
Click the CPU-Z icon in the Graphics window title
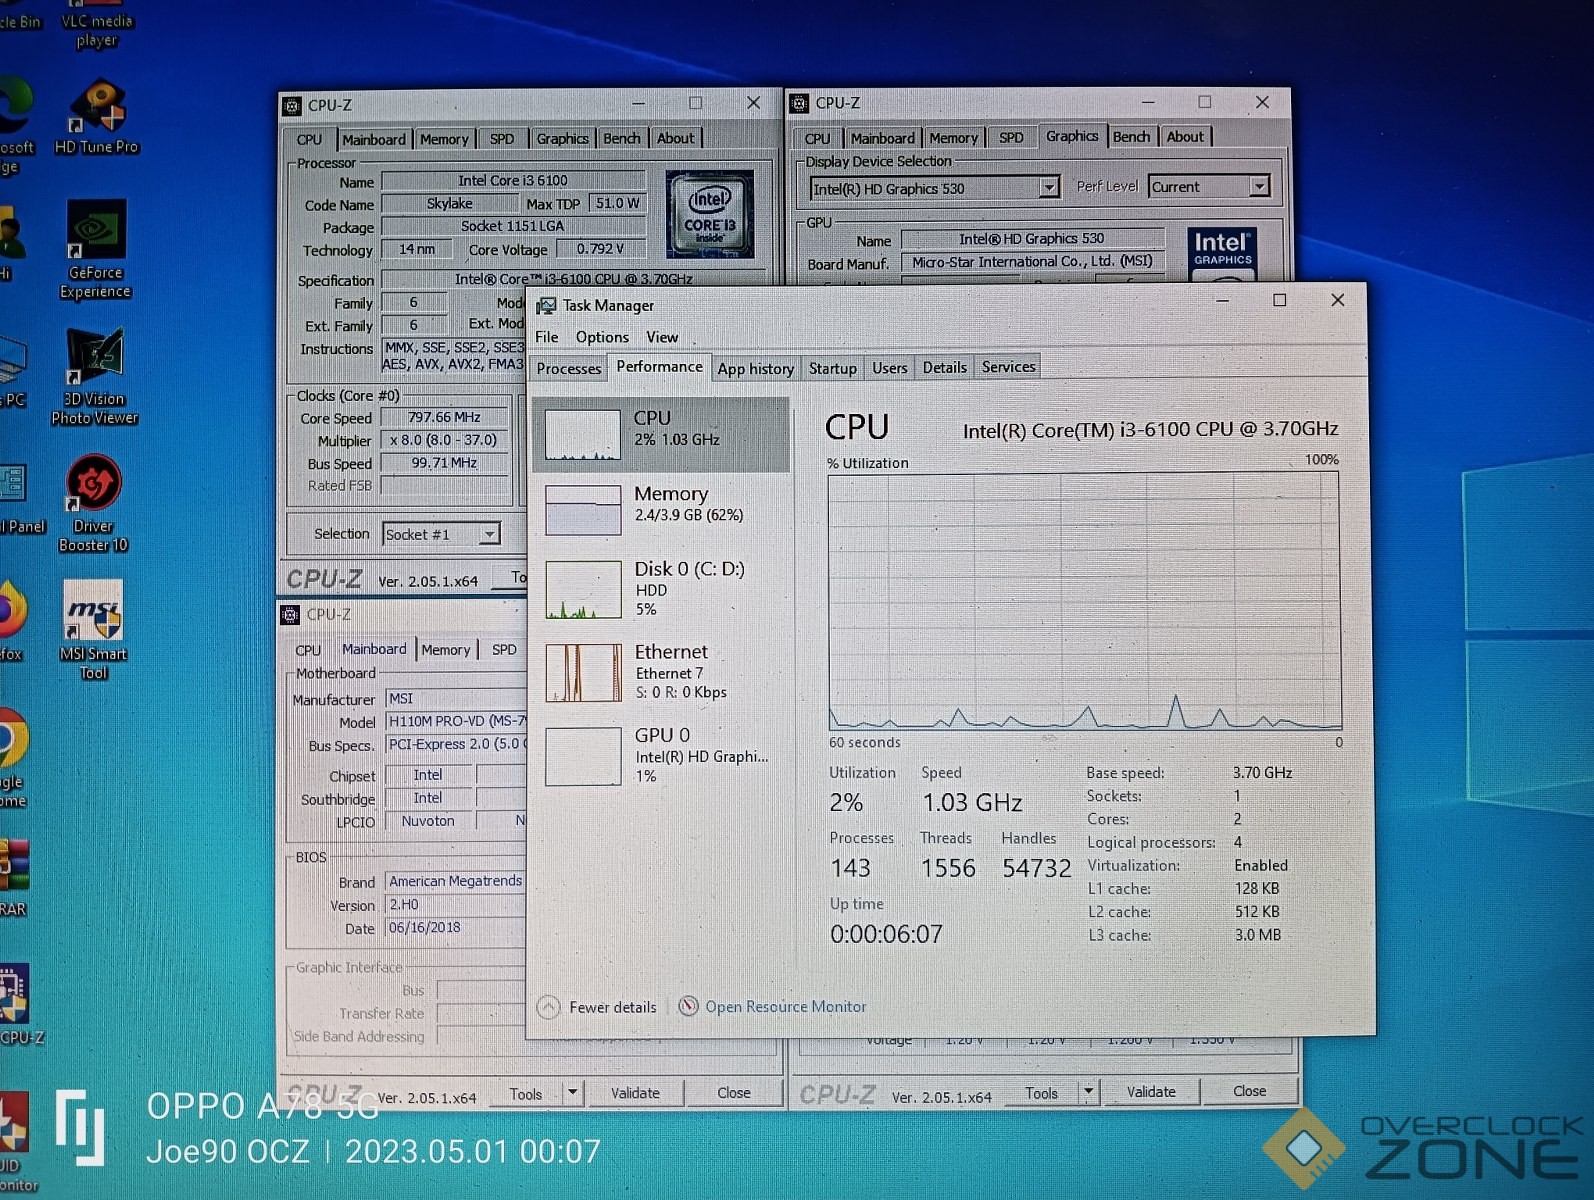point(799,103)
